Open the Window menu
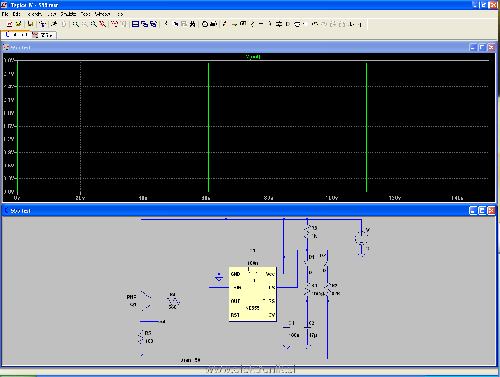Screen dimensions: 500x377 (x=102, y=14)
